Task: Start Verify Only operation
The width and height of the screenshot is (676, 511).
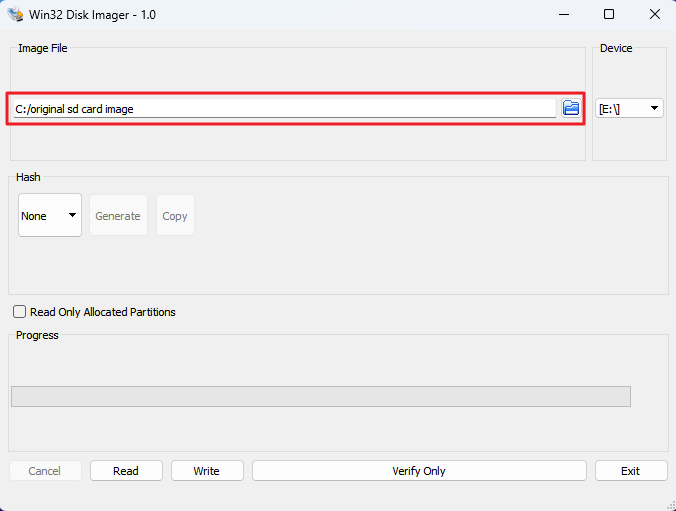Action: 419,470
